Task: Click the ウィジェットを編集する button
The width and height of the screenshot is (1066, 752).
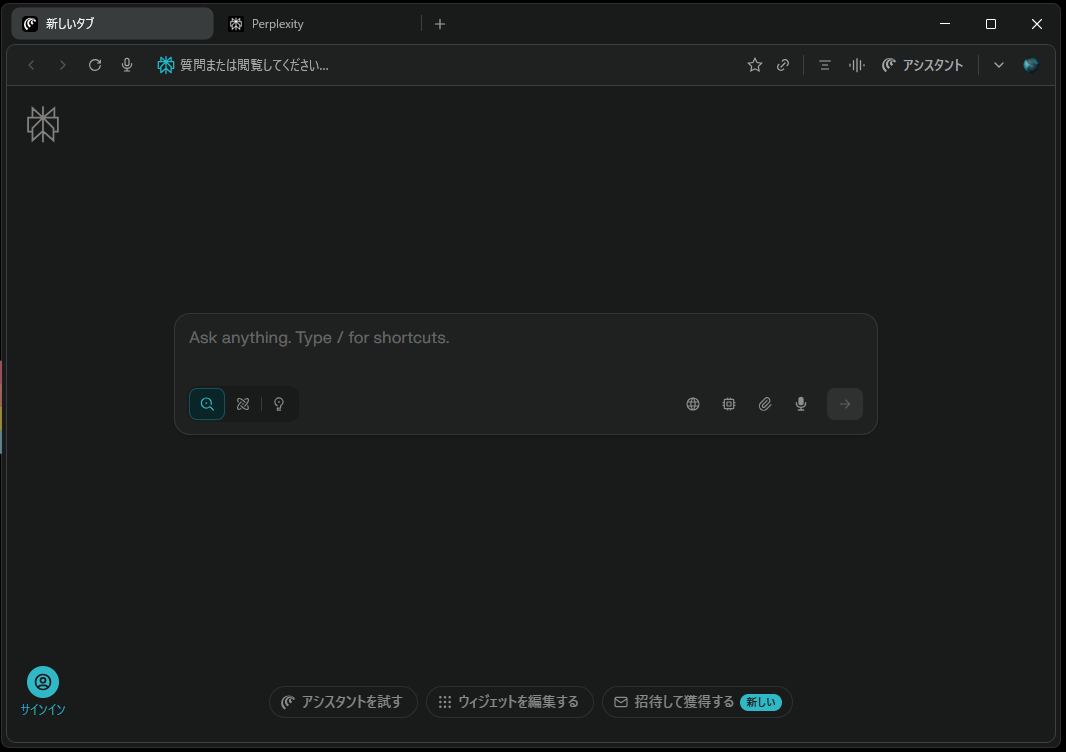Action: [x=509, y=702]
